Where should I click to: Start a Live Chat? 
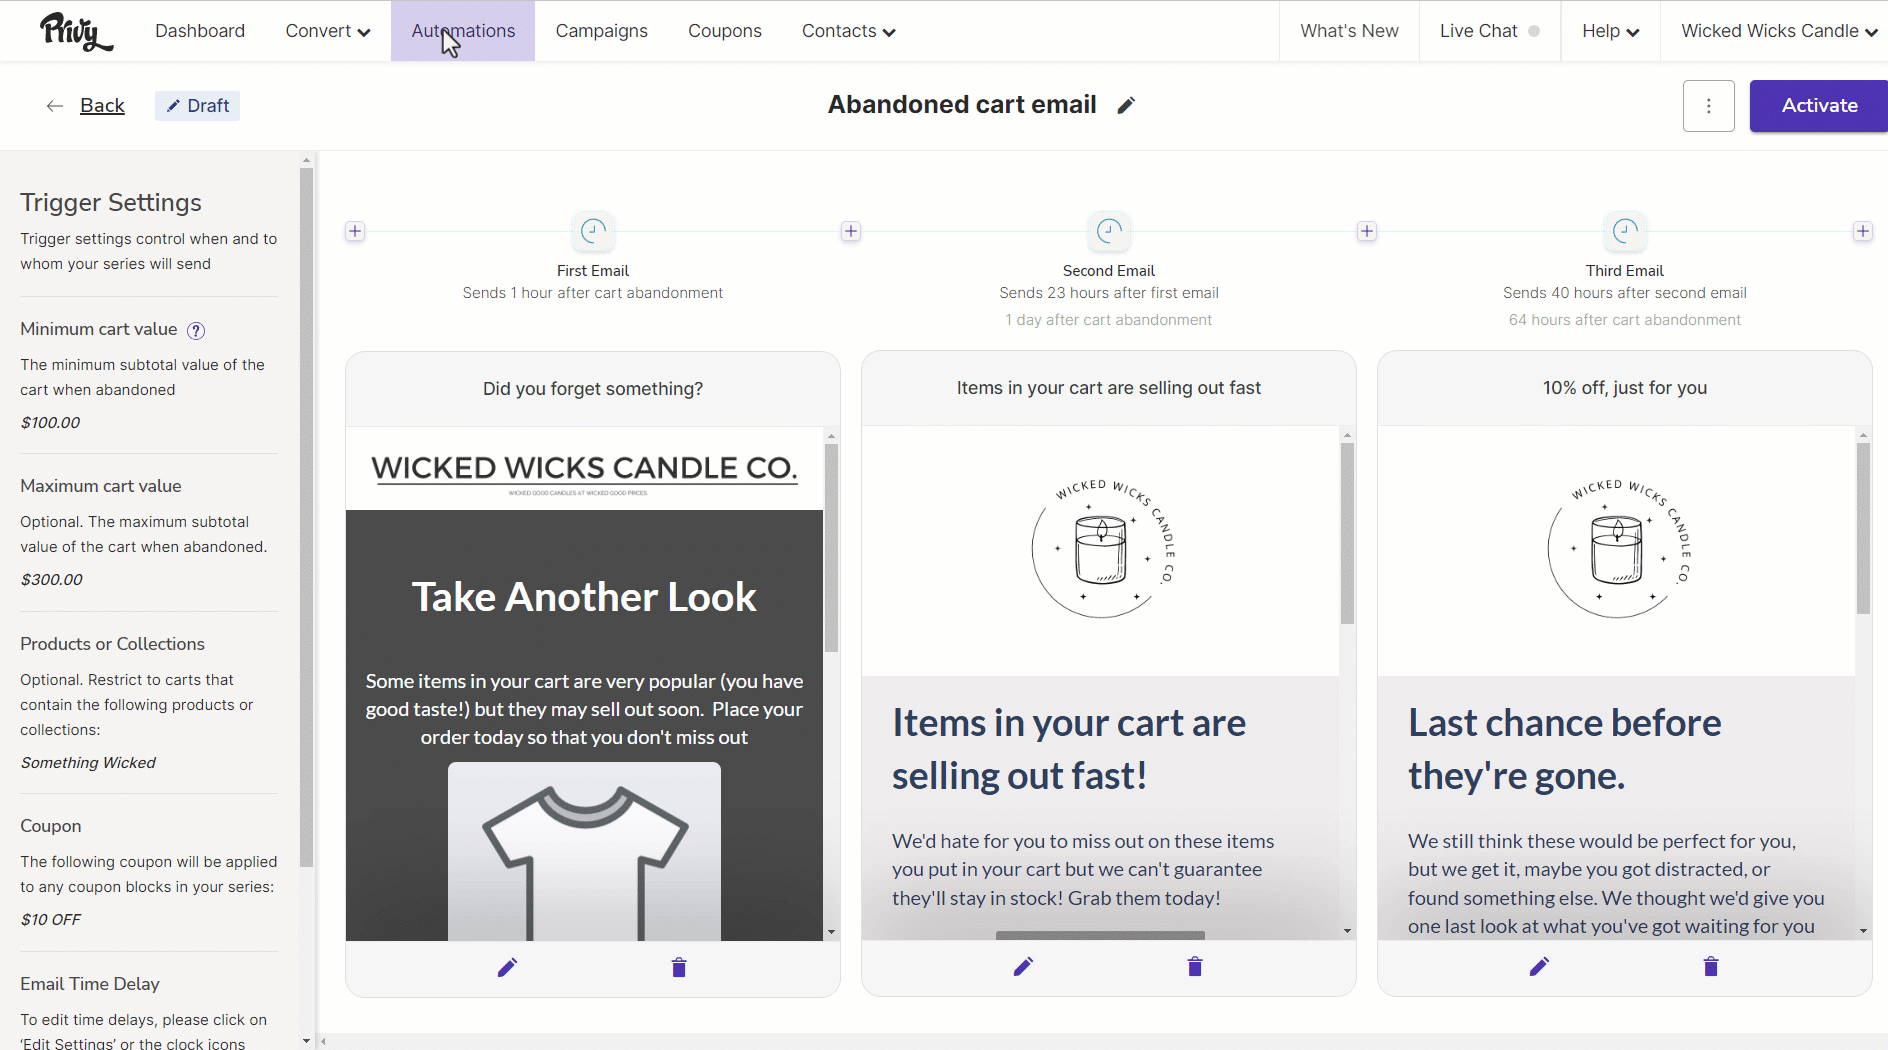click(1489, 31)
